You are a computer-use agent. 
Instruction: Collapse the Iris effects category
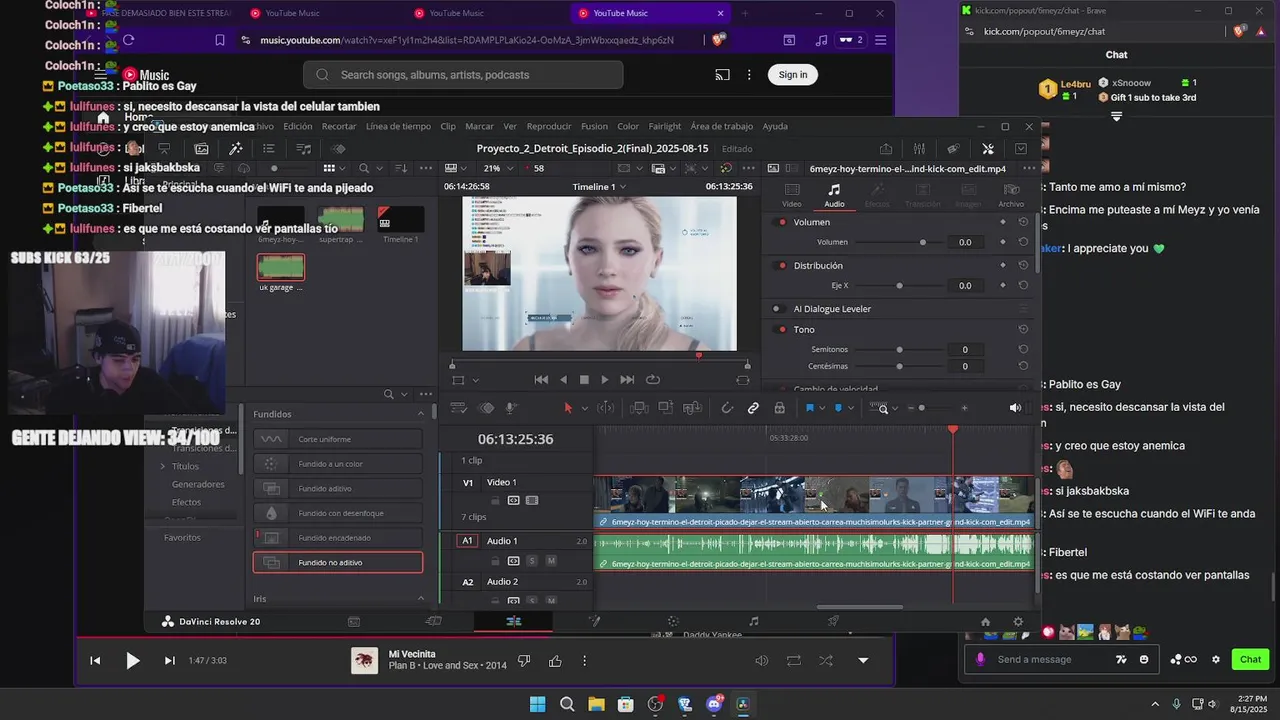421,599
